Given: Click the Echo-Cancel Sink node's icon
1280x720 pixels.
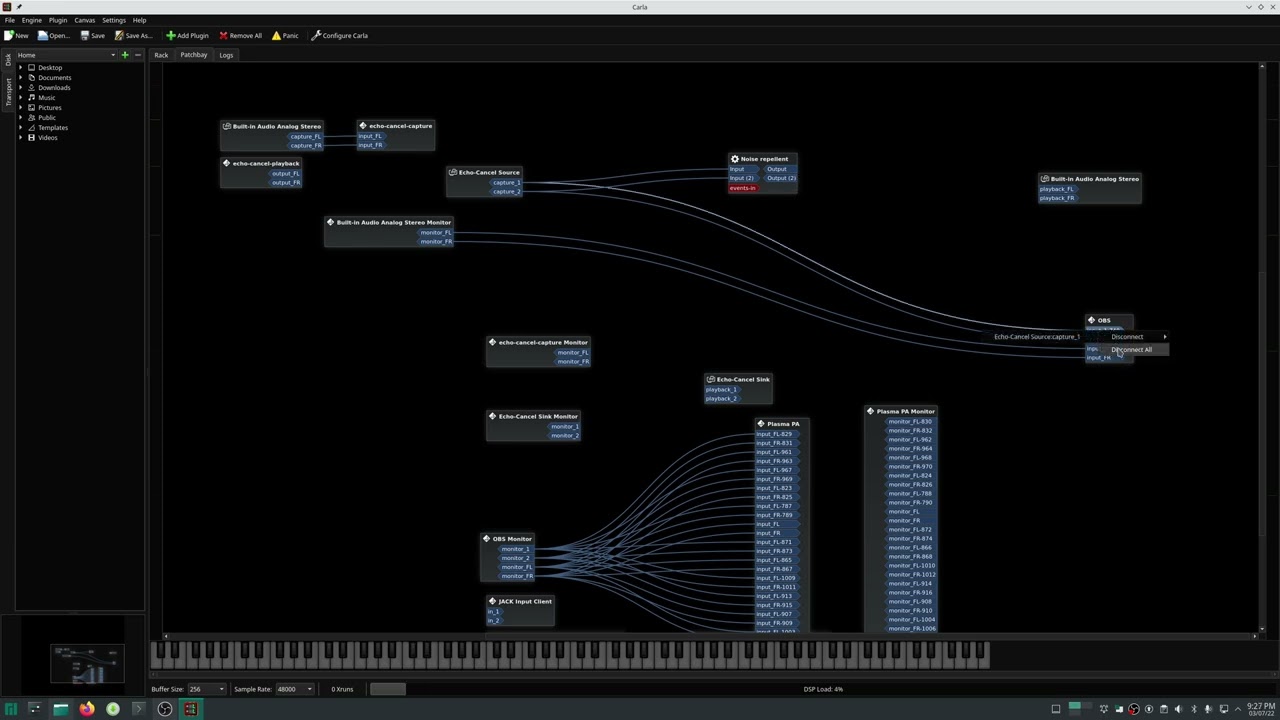Looking at the screenshot, I should point(710,379).
